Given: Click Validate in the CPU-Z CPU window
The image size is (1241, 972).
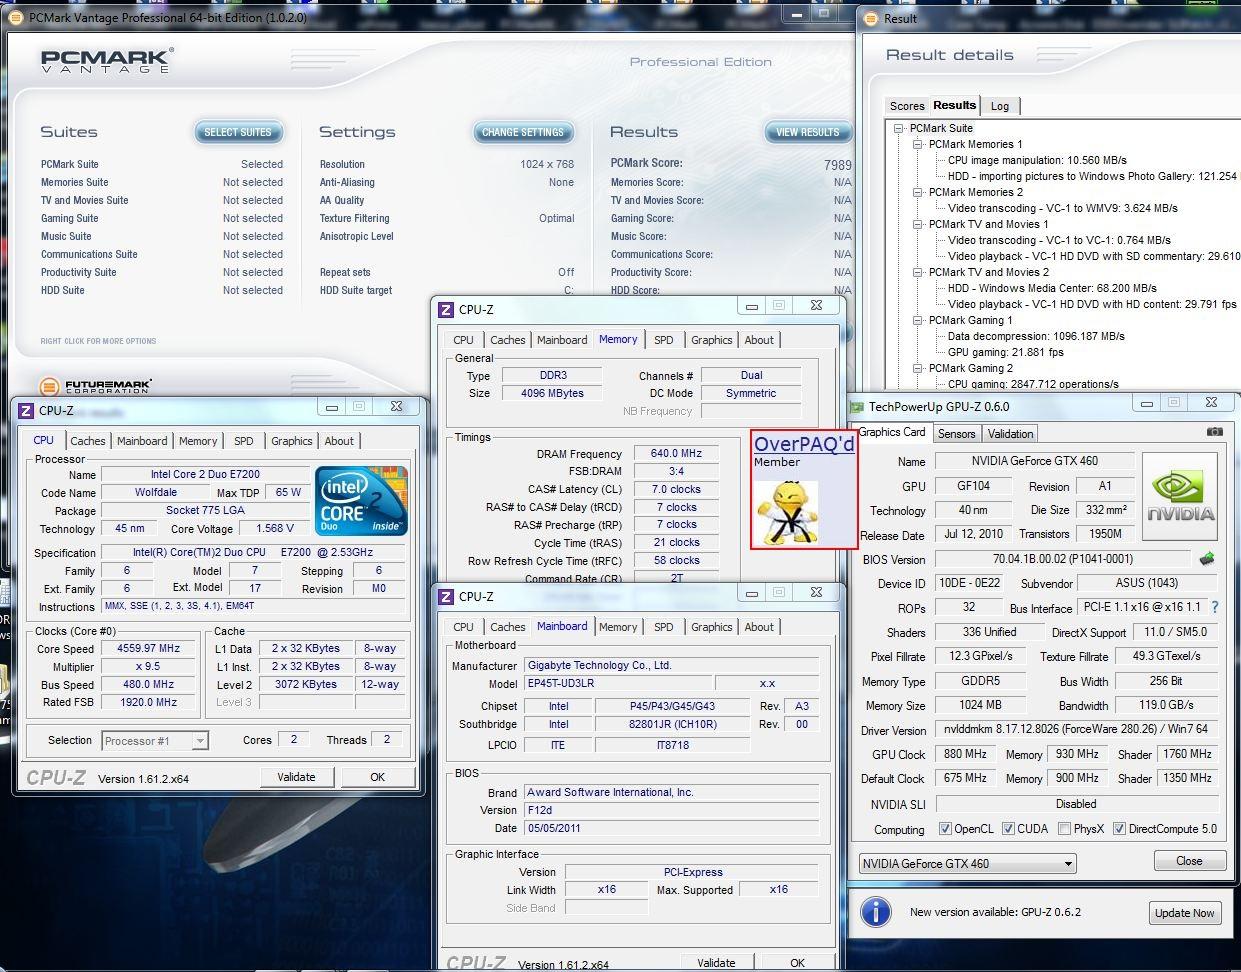Looking at the screenshot, I should [x=296, y=777].
